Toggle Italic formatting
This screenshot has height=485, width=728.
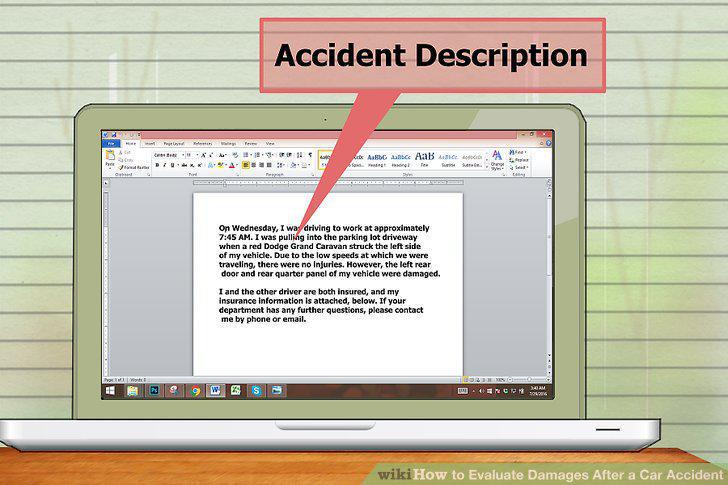[x=164, y=165]
